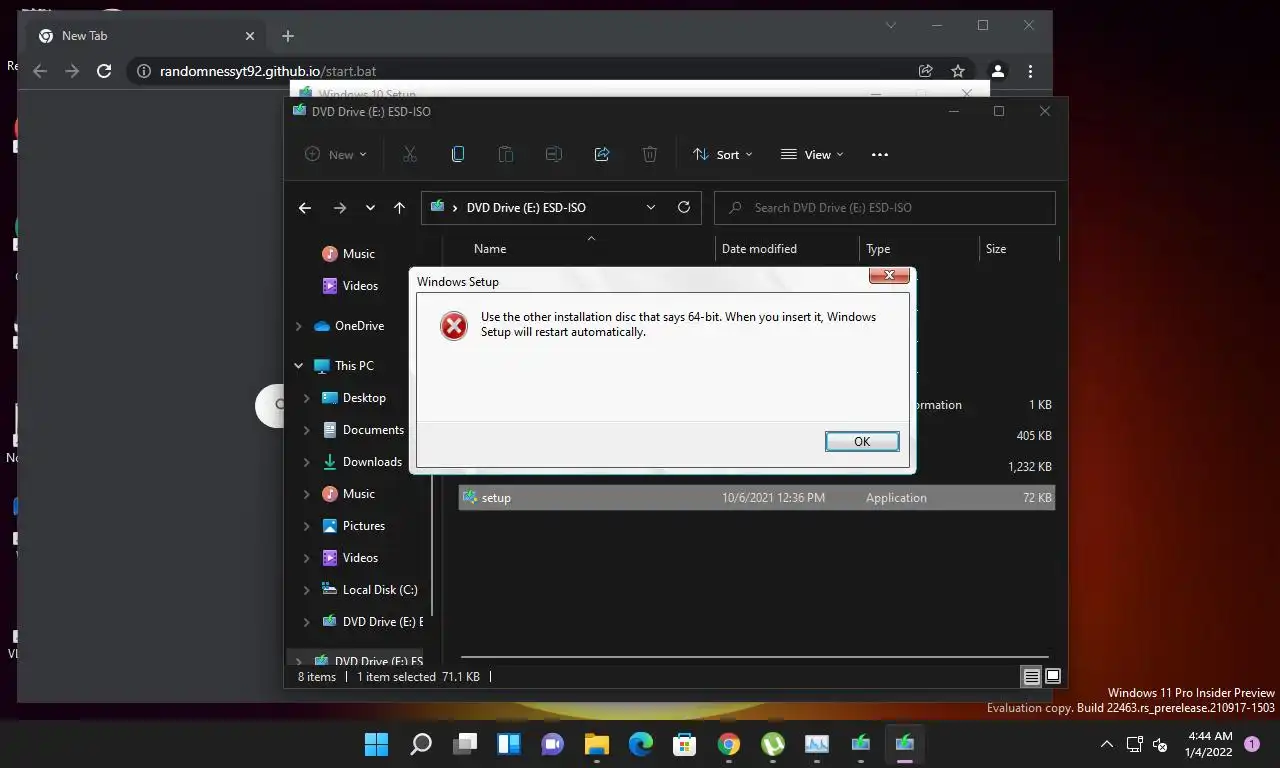This screenshot has height=768, width=1280.
Task: Select the New Tab tab in Chrome
Action: click(x=146, y=36)
